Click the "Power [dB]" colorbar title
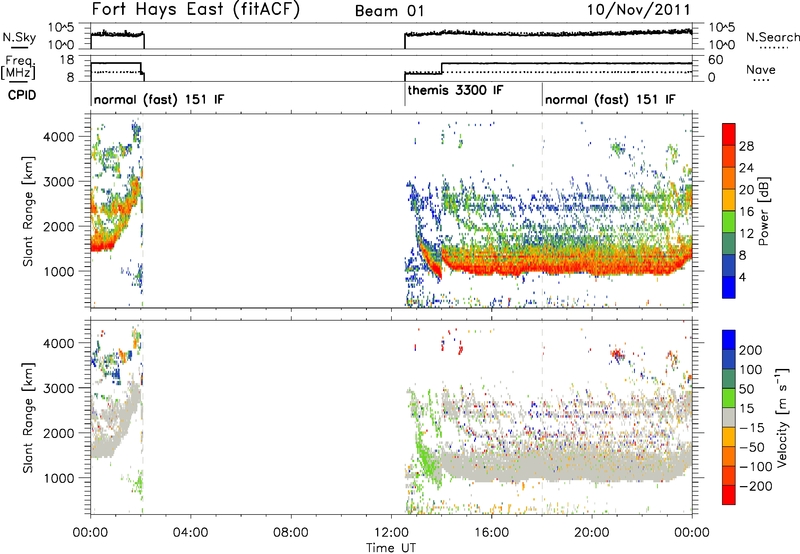 pyautogui.click(x=763, y=211)
